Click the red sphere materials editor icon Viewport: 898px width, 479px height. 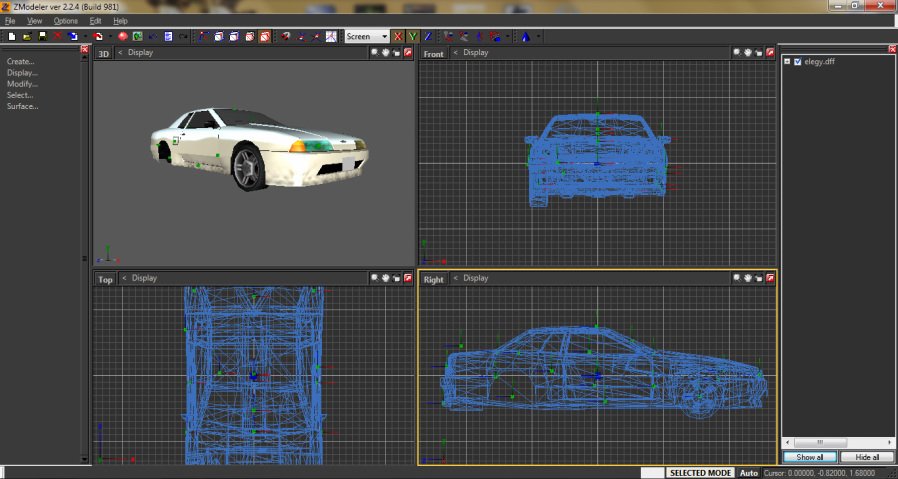tap(123, 37)
